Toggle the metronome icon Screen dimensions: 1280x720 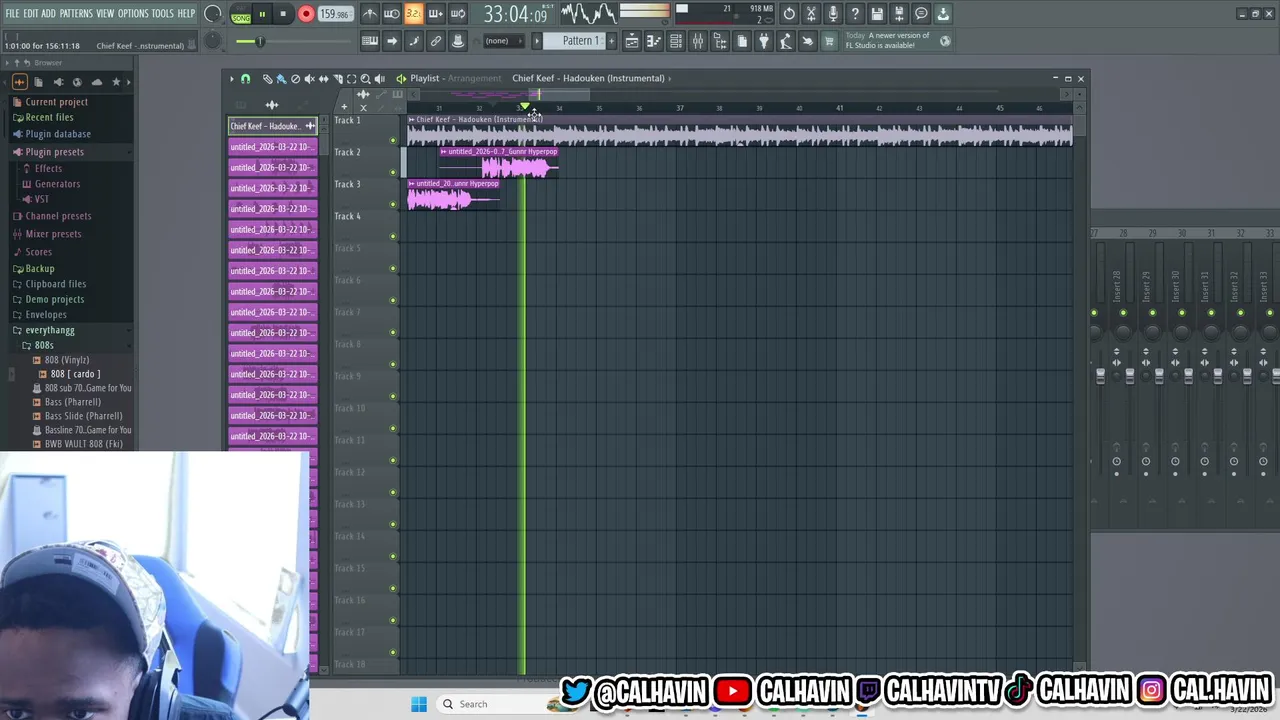(370, 14)
